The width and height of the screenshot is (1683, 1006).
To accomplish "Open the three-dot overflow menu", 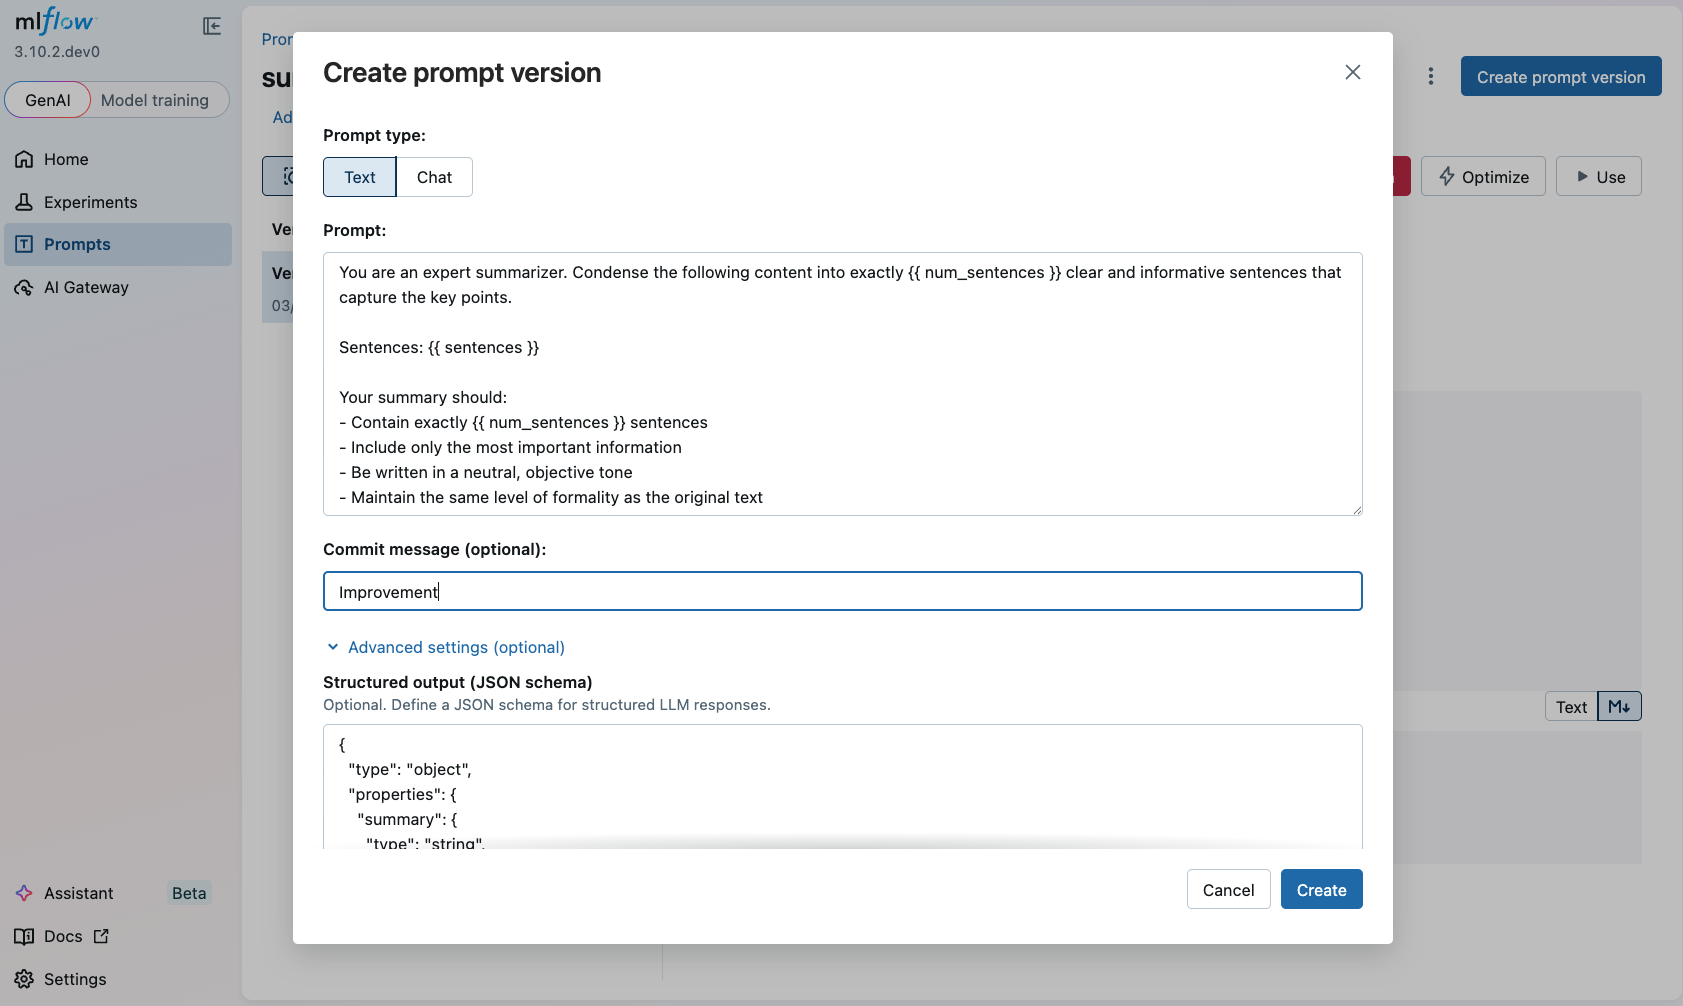I will click(x=1431, y=76).
